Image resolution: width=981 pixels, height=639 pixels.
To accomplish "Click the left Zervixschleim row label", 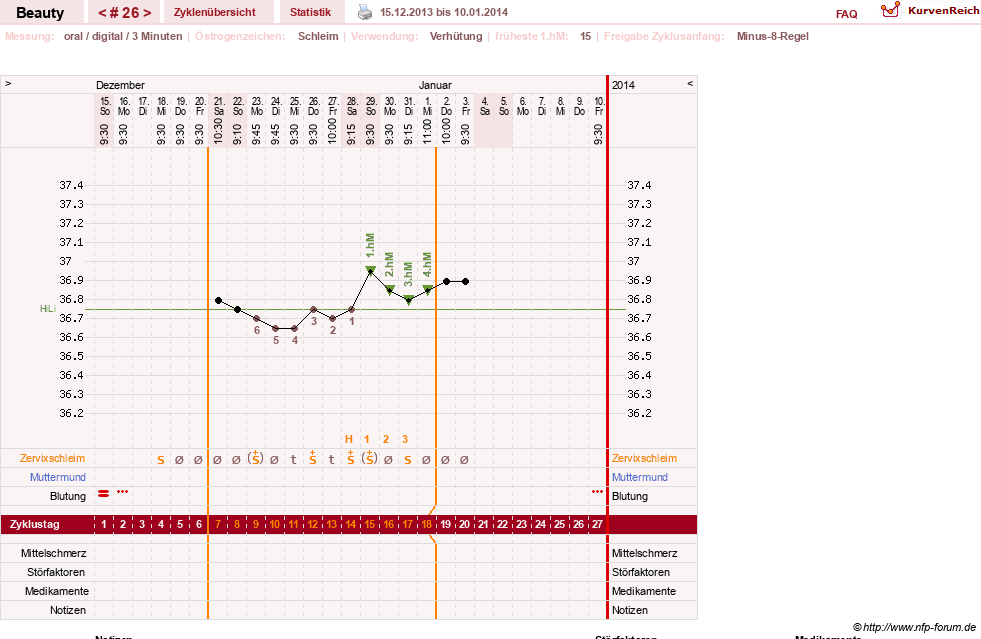I will click(53, 458).
